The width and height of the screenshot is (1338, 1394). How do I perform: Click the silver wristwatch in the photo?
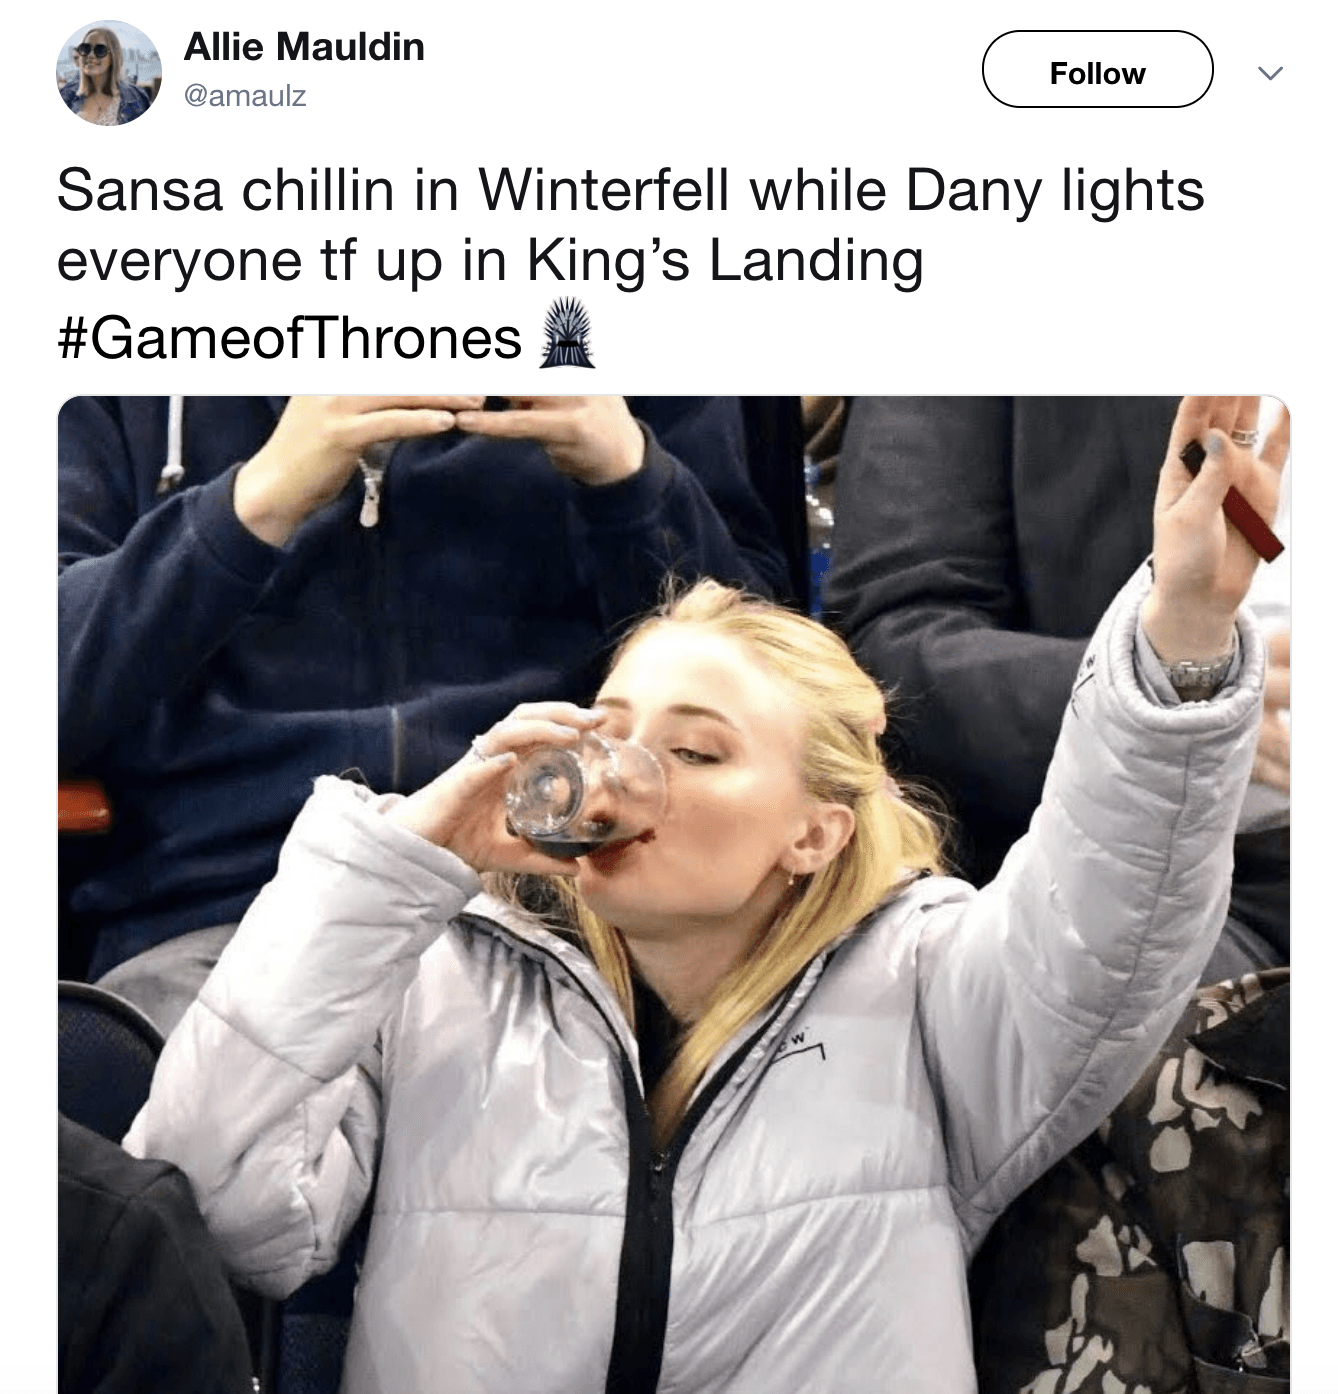coord(1198,669)
